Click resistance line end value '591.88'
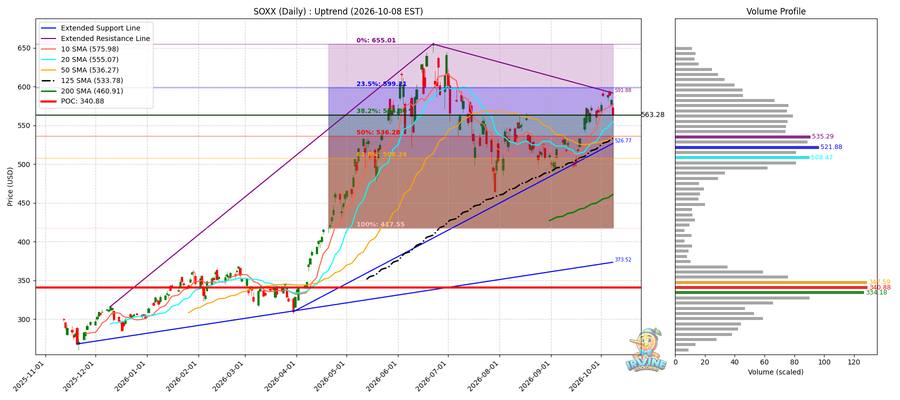 point(623,90)
